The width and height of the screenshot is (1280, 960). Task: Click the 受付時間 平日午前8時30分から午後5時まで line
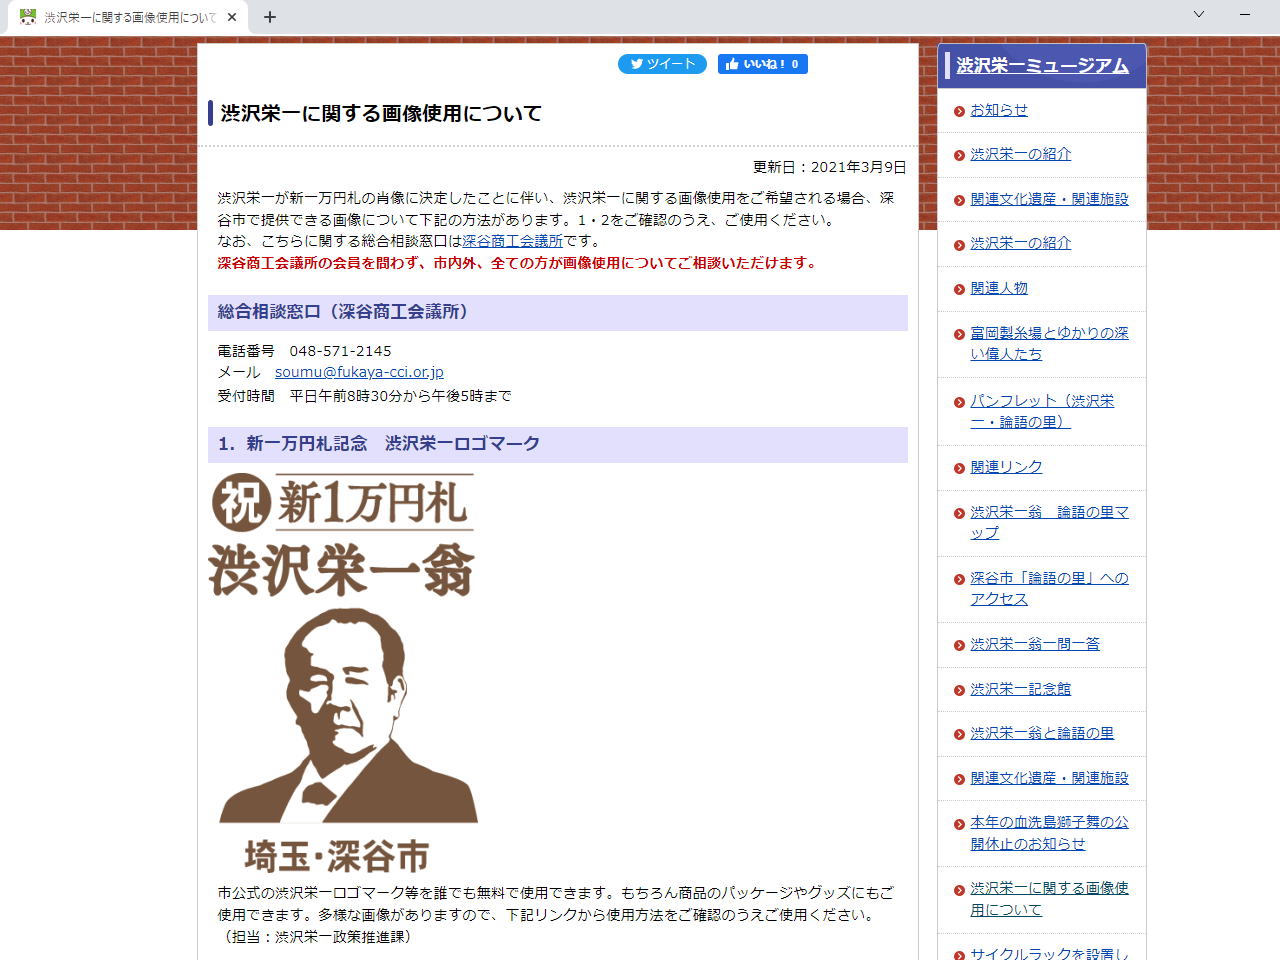click(x=364, y=396)
